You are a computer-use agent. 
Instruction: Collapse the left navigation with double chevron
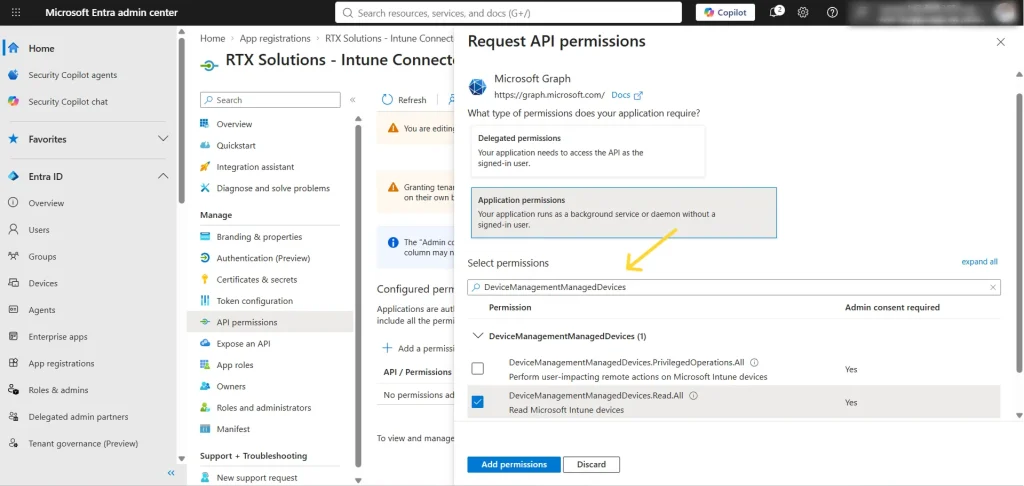pyautogui.click(x=171, y=473)
